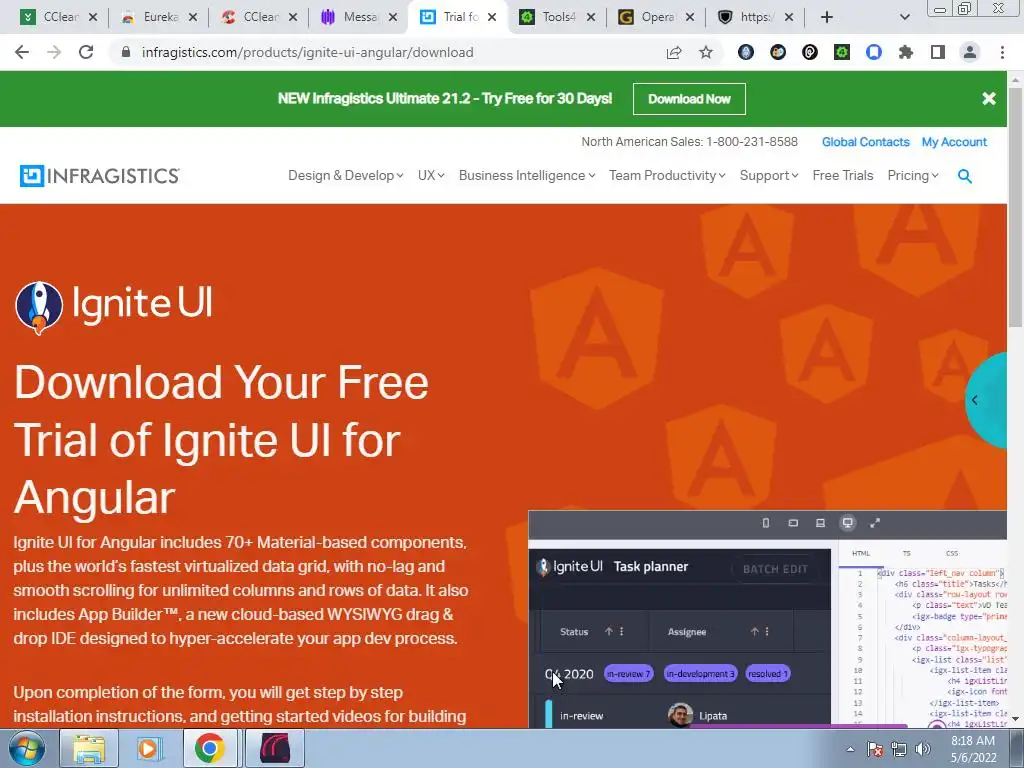Reload the current page
Viewport: 1024px width, 768px height.
point(86,52)
